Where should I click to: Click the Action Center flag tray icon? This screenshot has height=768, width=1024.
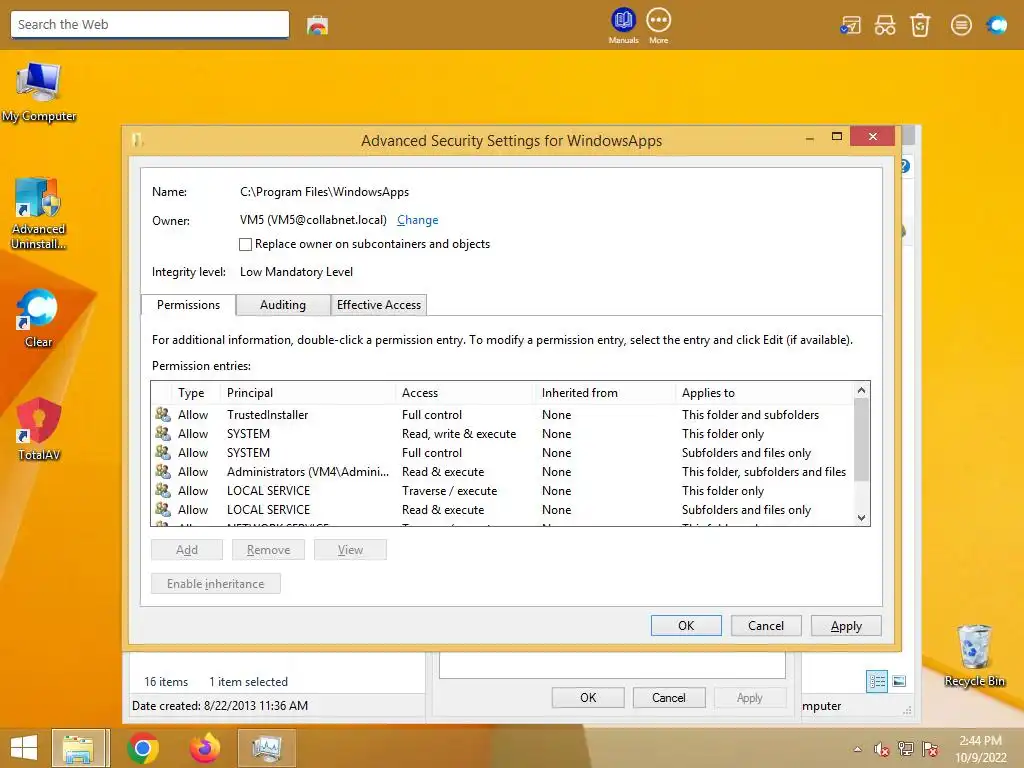point(930,749)
